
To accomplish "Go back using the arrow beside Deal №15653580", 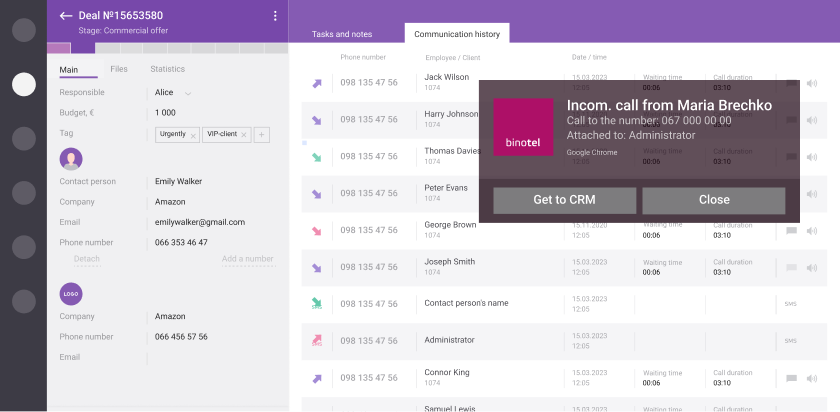I will coord(65,16).
